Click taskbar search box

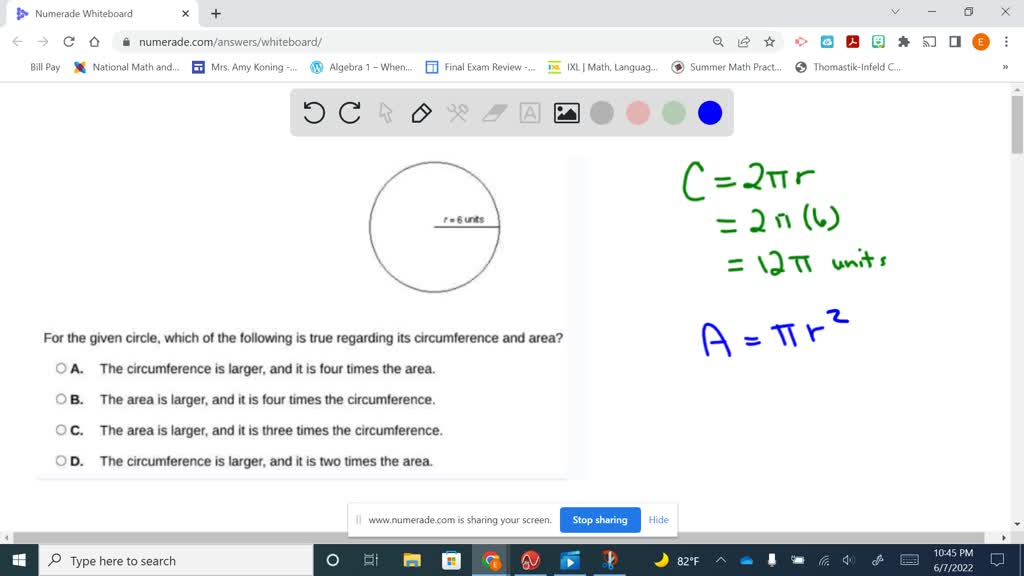pos(176,560)
